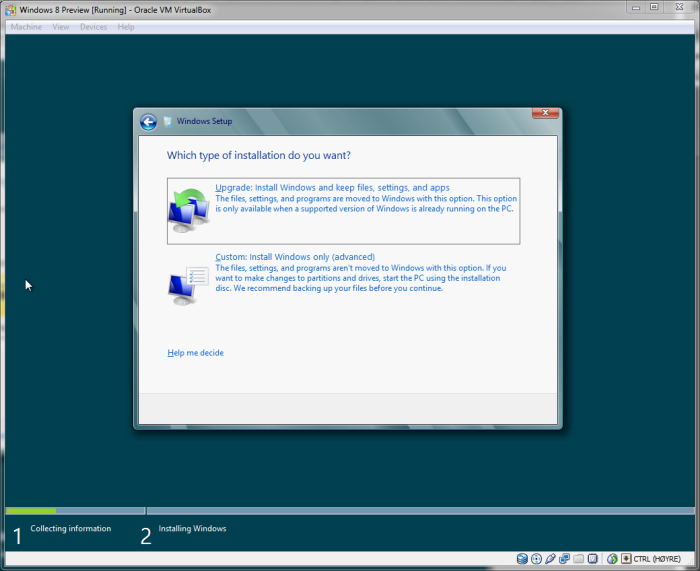Open the View menu

click(x=61, y=27)
